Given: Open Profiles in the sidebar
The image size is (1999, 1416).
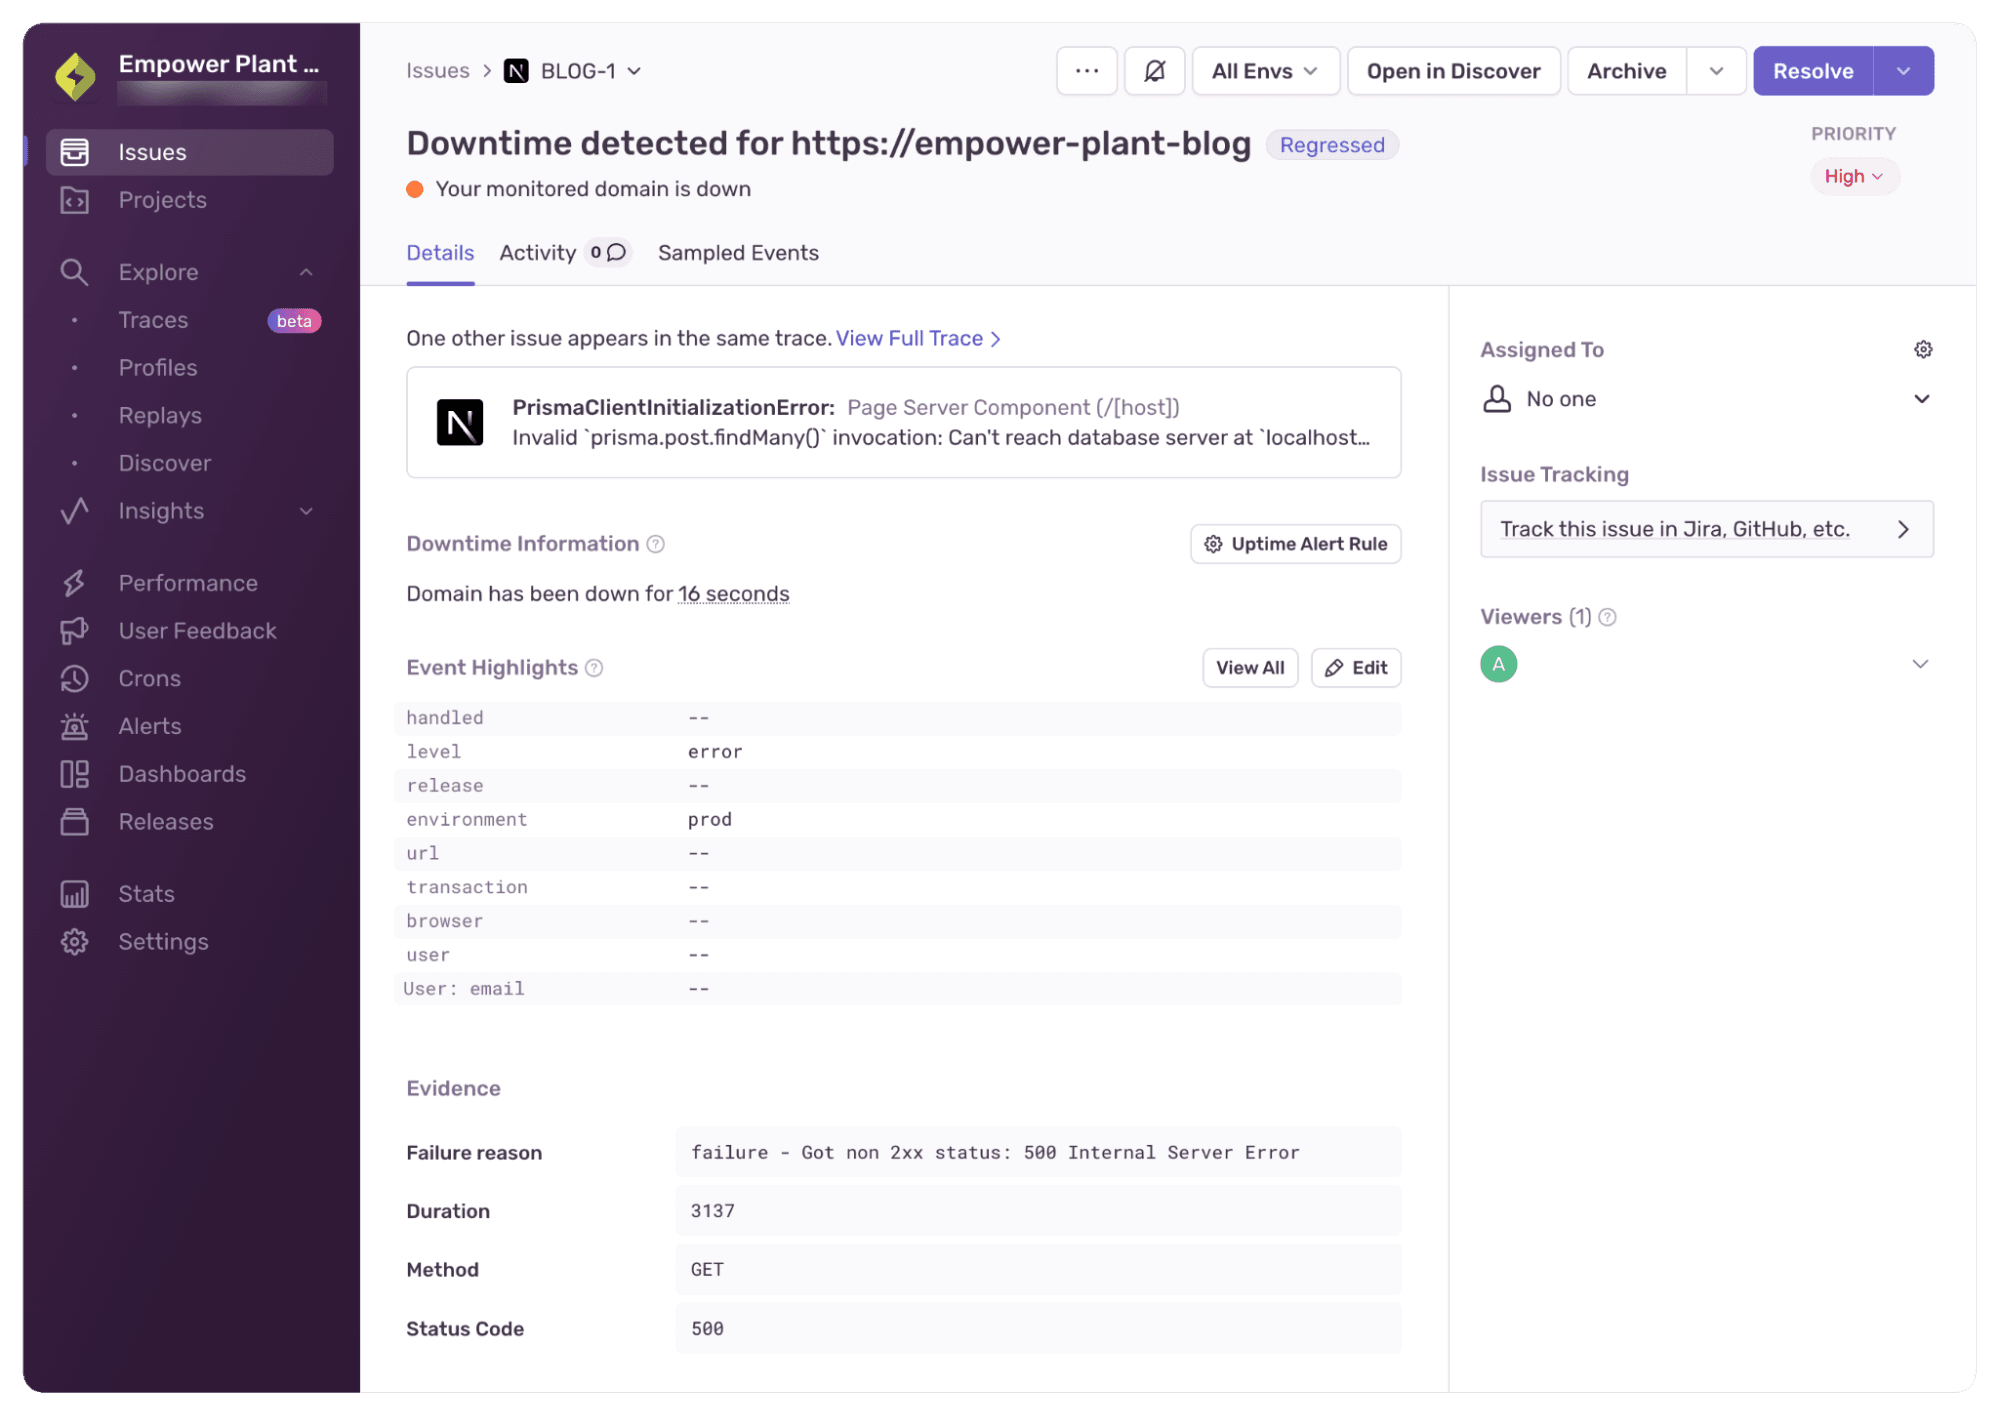Looking at the screenshot, I should 158,368.
